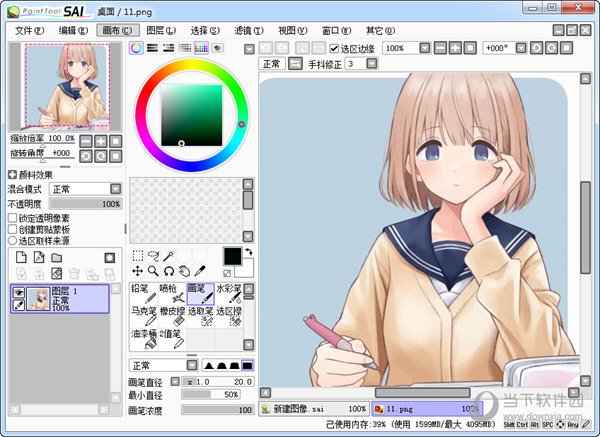Show the RGB sliders panel
Viewport: 600px width, 437px height.
pyautogui.click(x=153, y=48)
